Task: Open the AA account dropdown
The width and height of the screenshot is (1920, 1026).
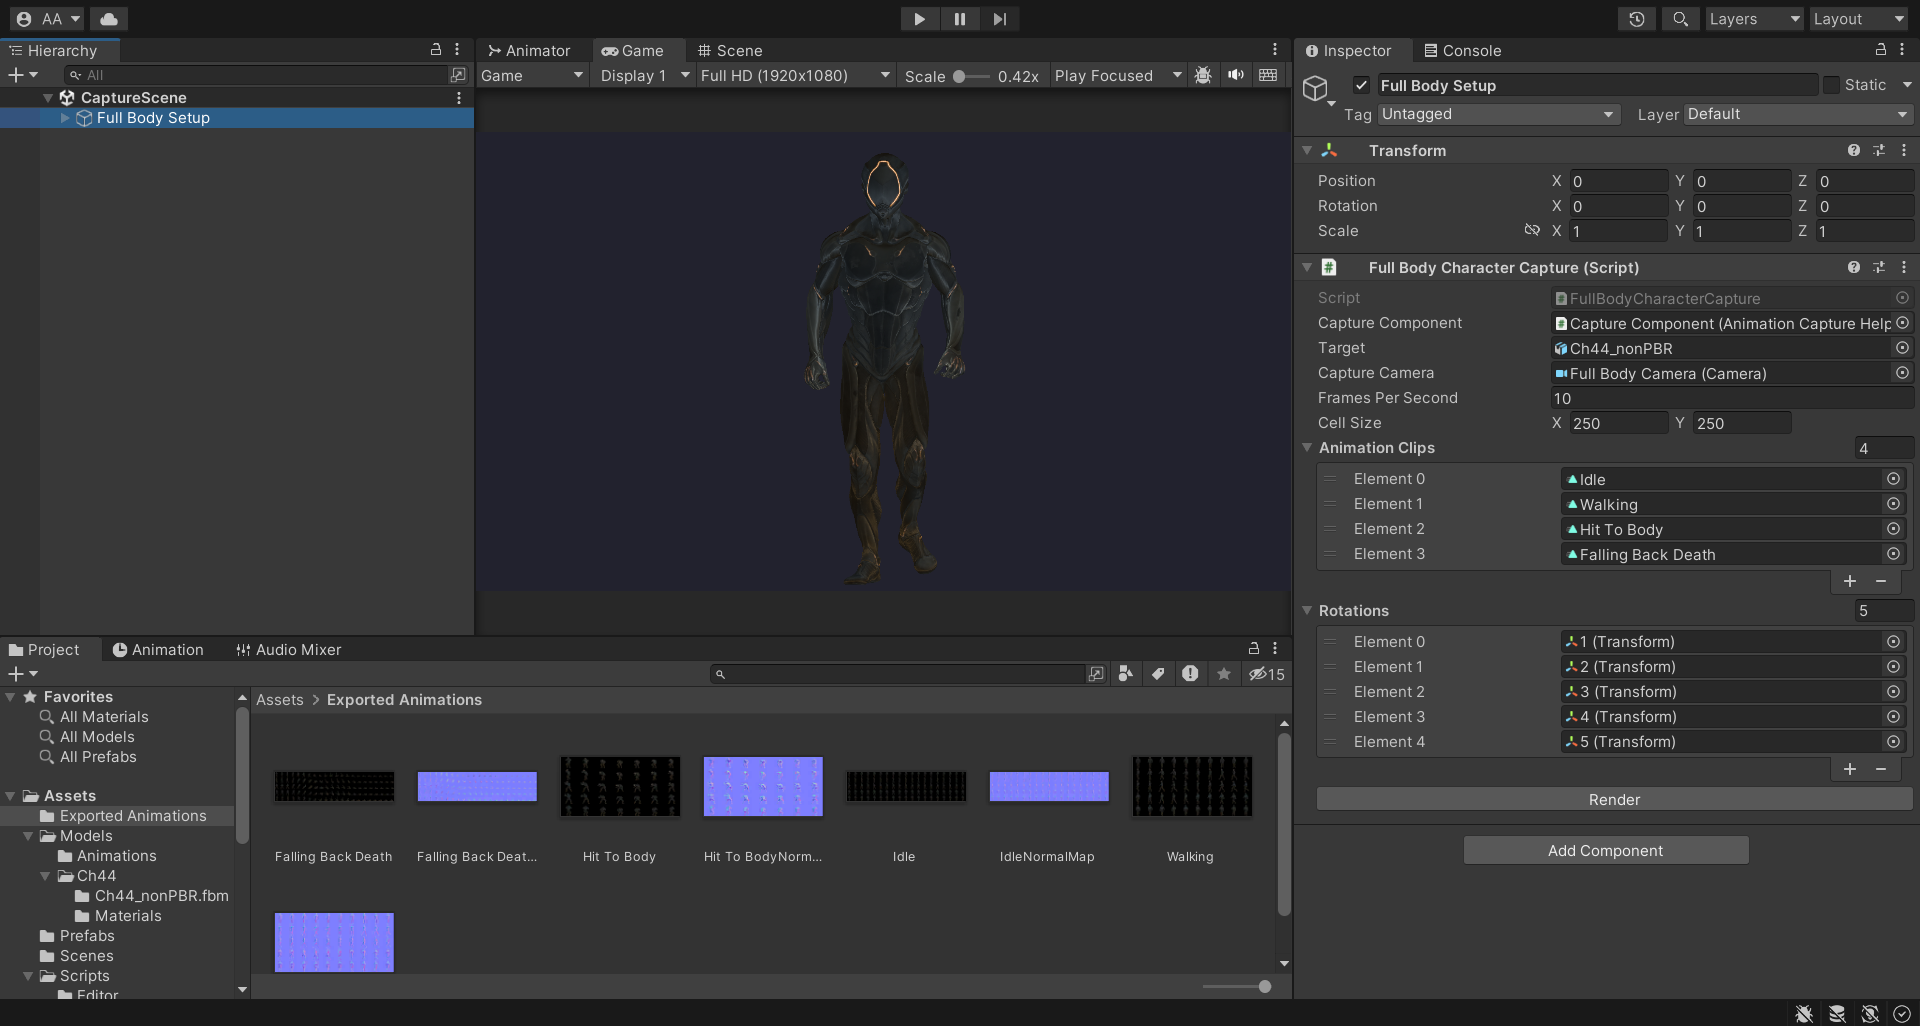Action: 48,19
